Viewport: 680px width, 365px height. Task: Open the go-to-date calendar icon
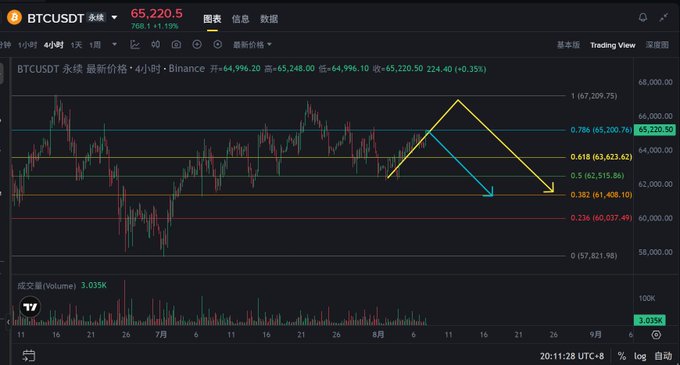click(29, 356)
